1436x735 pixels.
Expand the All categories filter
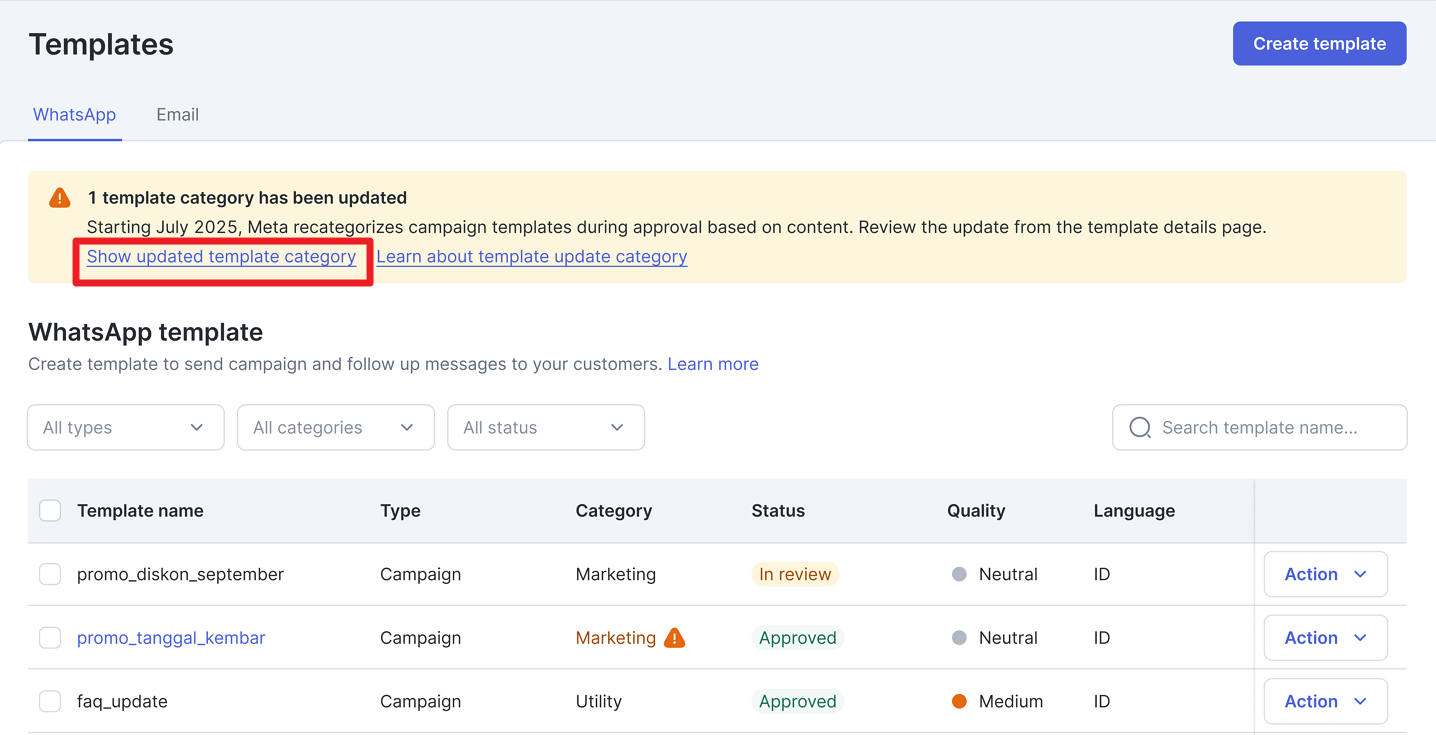335,428
